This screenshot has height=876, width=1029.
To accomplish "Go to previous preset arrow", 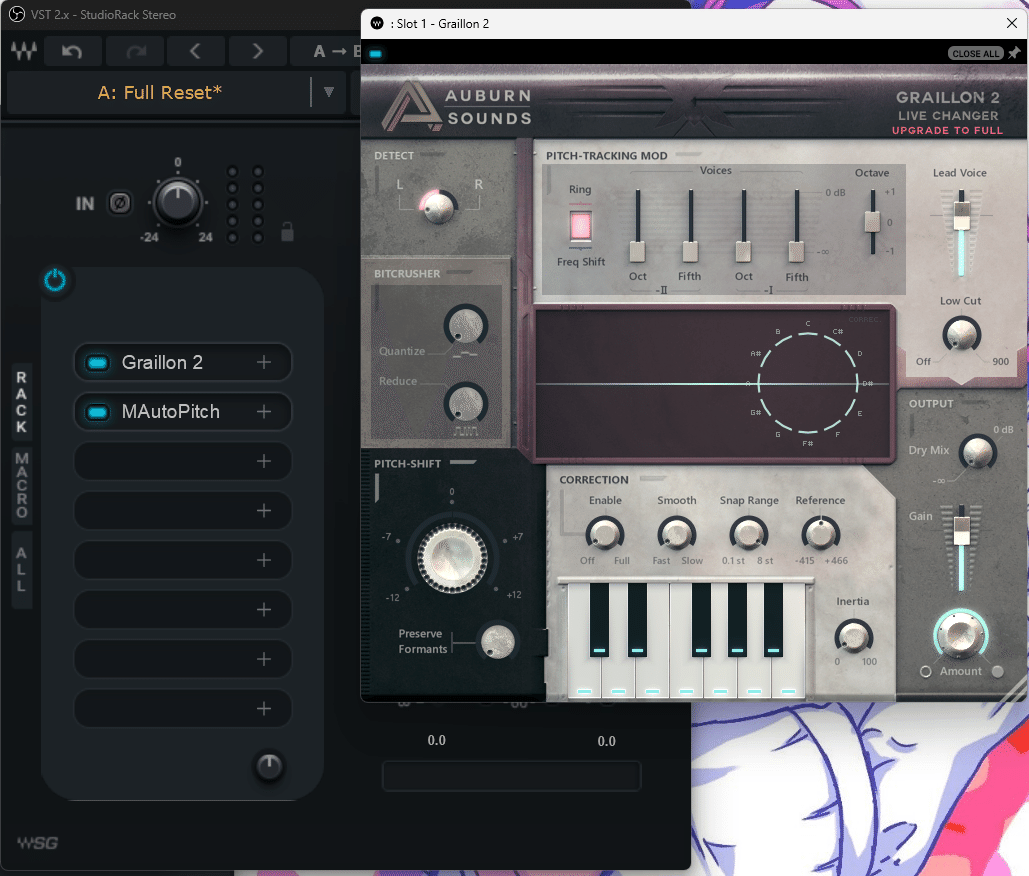I will click(x=196, y=51).
